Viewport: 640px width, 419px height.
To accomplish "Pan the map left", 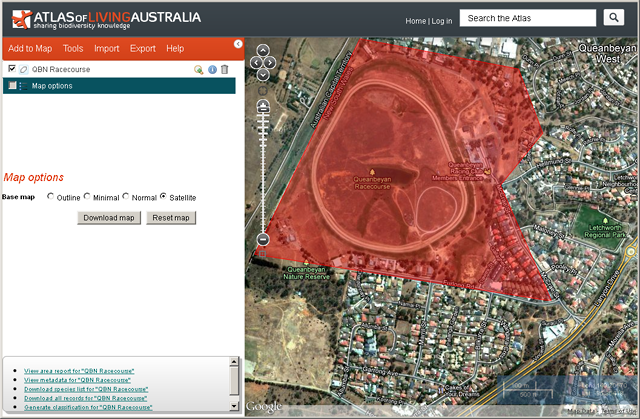I will coord(256,63).
